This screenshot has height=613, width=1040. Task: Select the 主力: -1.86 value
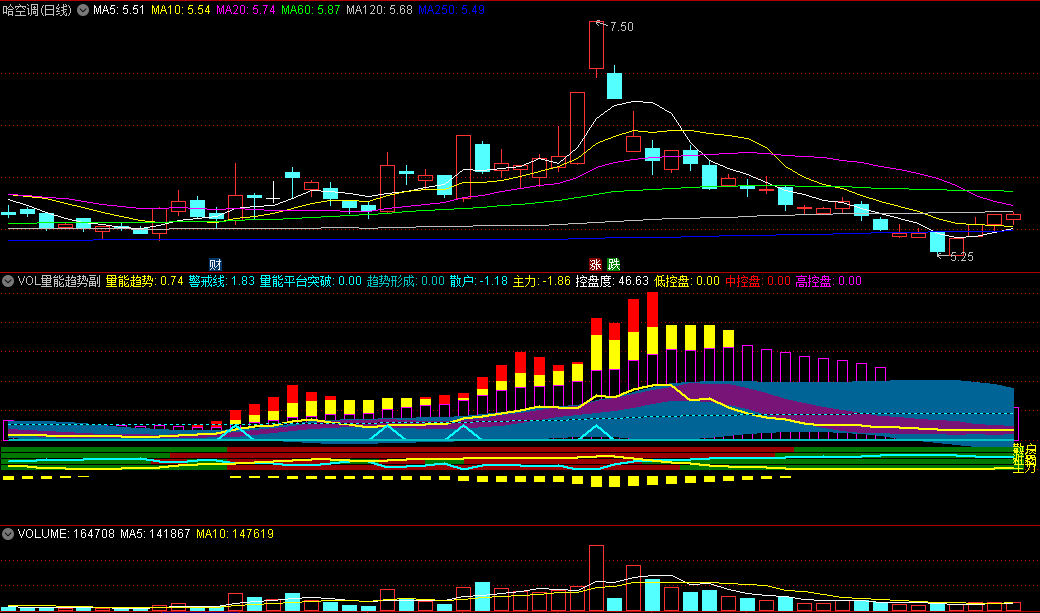coord(542,281)
